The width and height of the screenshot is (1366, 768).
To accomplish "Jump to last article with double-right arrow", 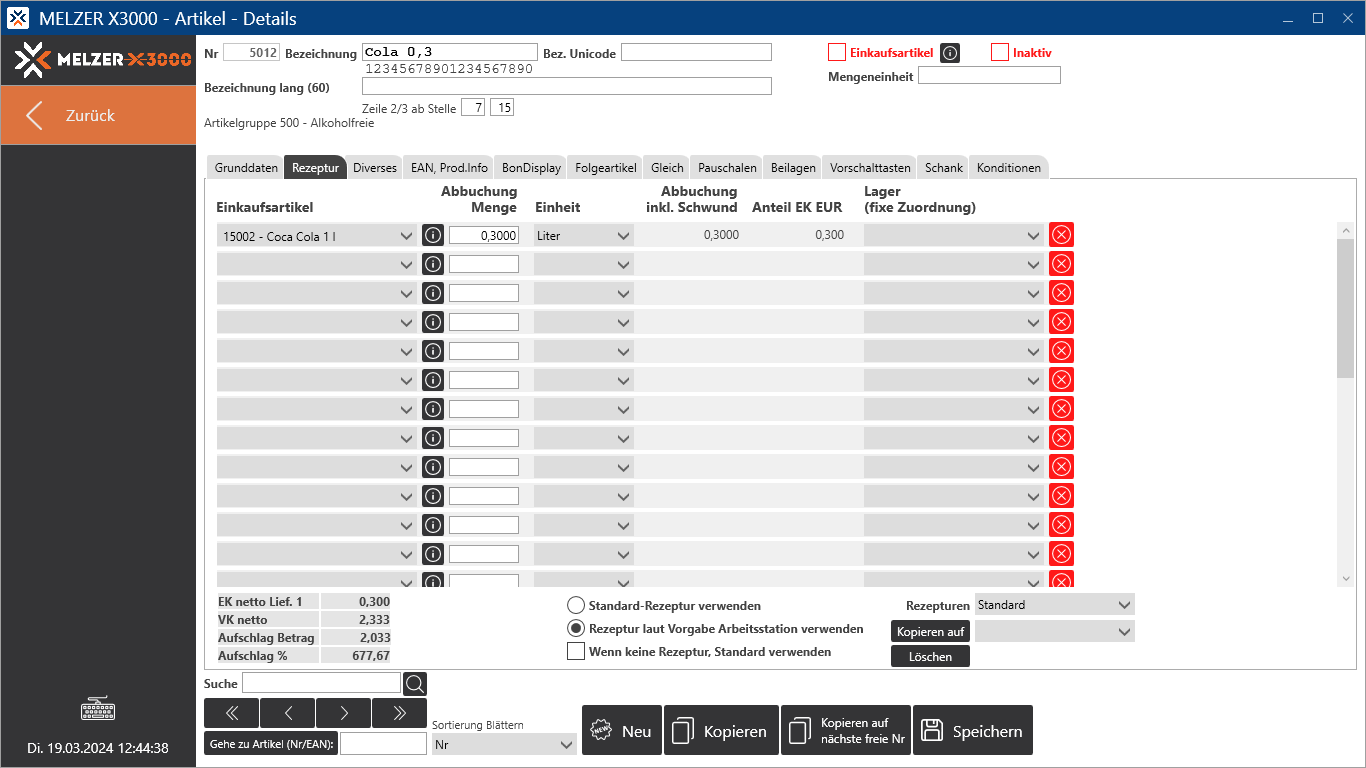I will [399, 713].
